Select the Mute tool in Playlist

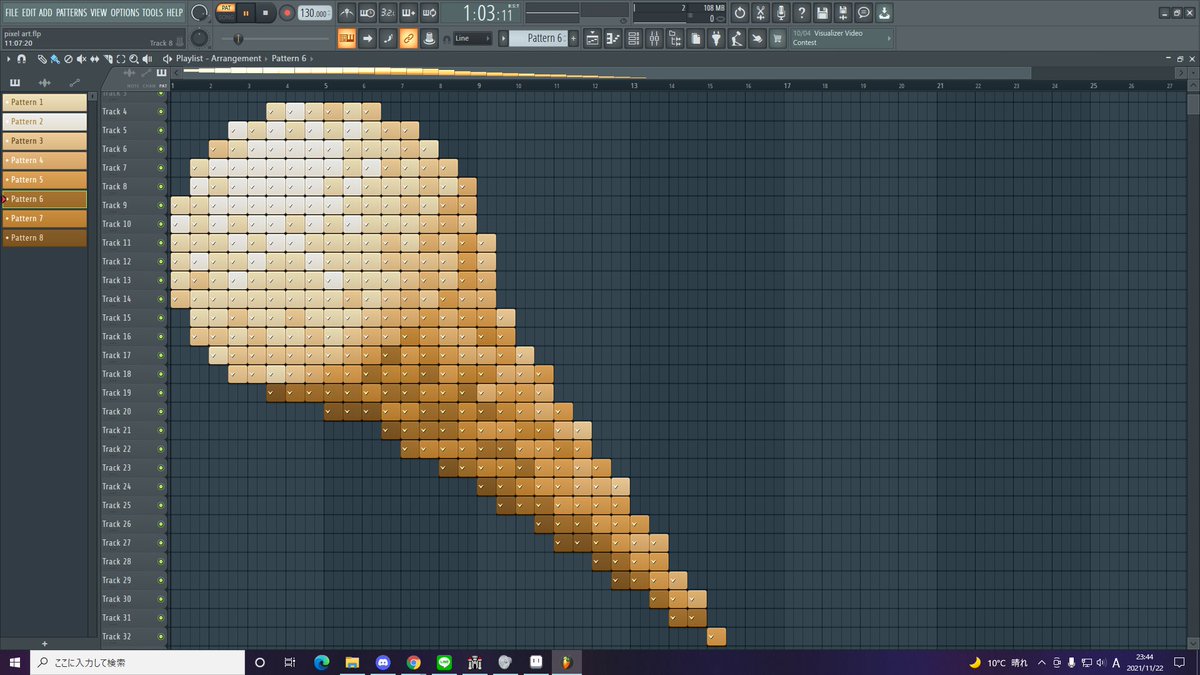82,59
